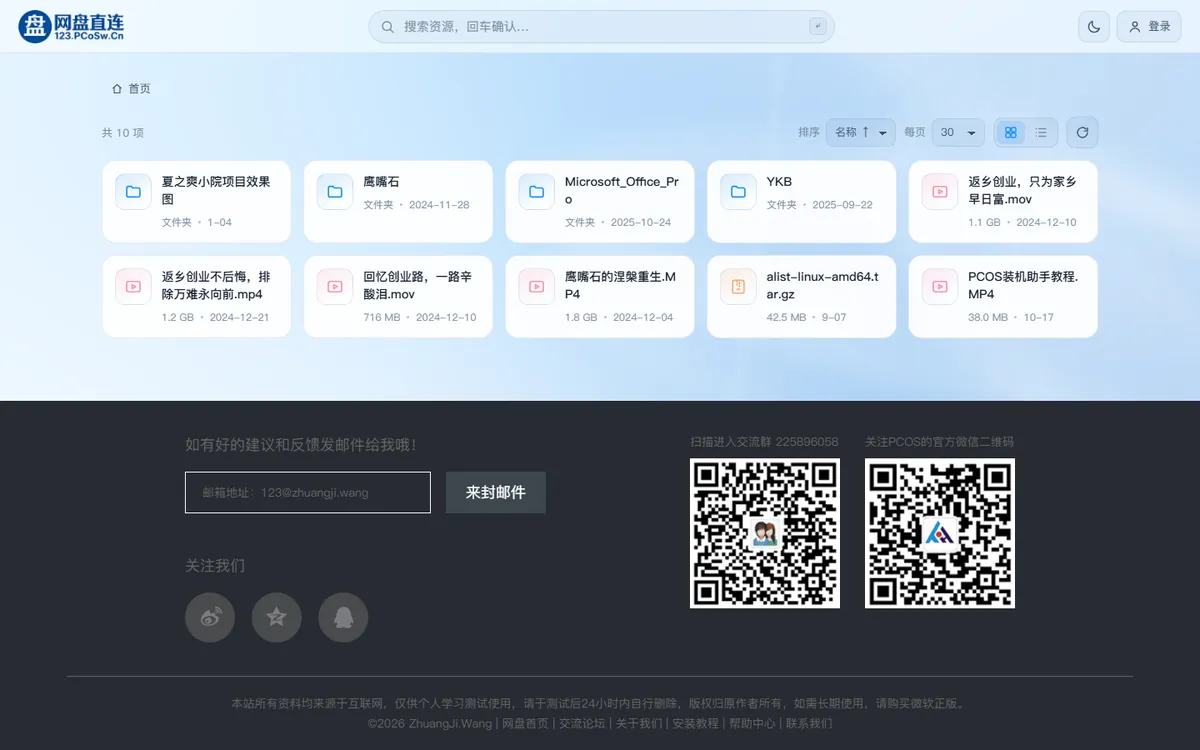Click folder icon of Microsoft_Office_Pro
Viewport: 1200px width, 750px height.
coord(536,191)
